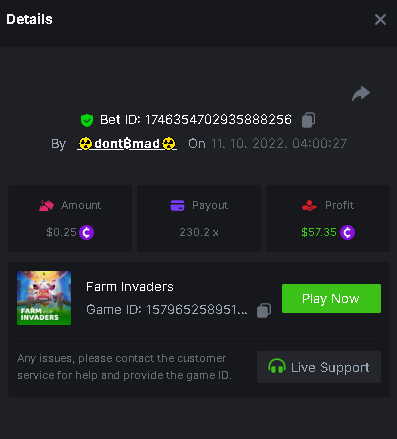Copy the Game ID to clipboard
This screenshot has width=397, height=439.
point(264,310)
